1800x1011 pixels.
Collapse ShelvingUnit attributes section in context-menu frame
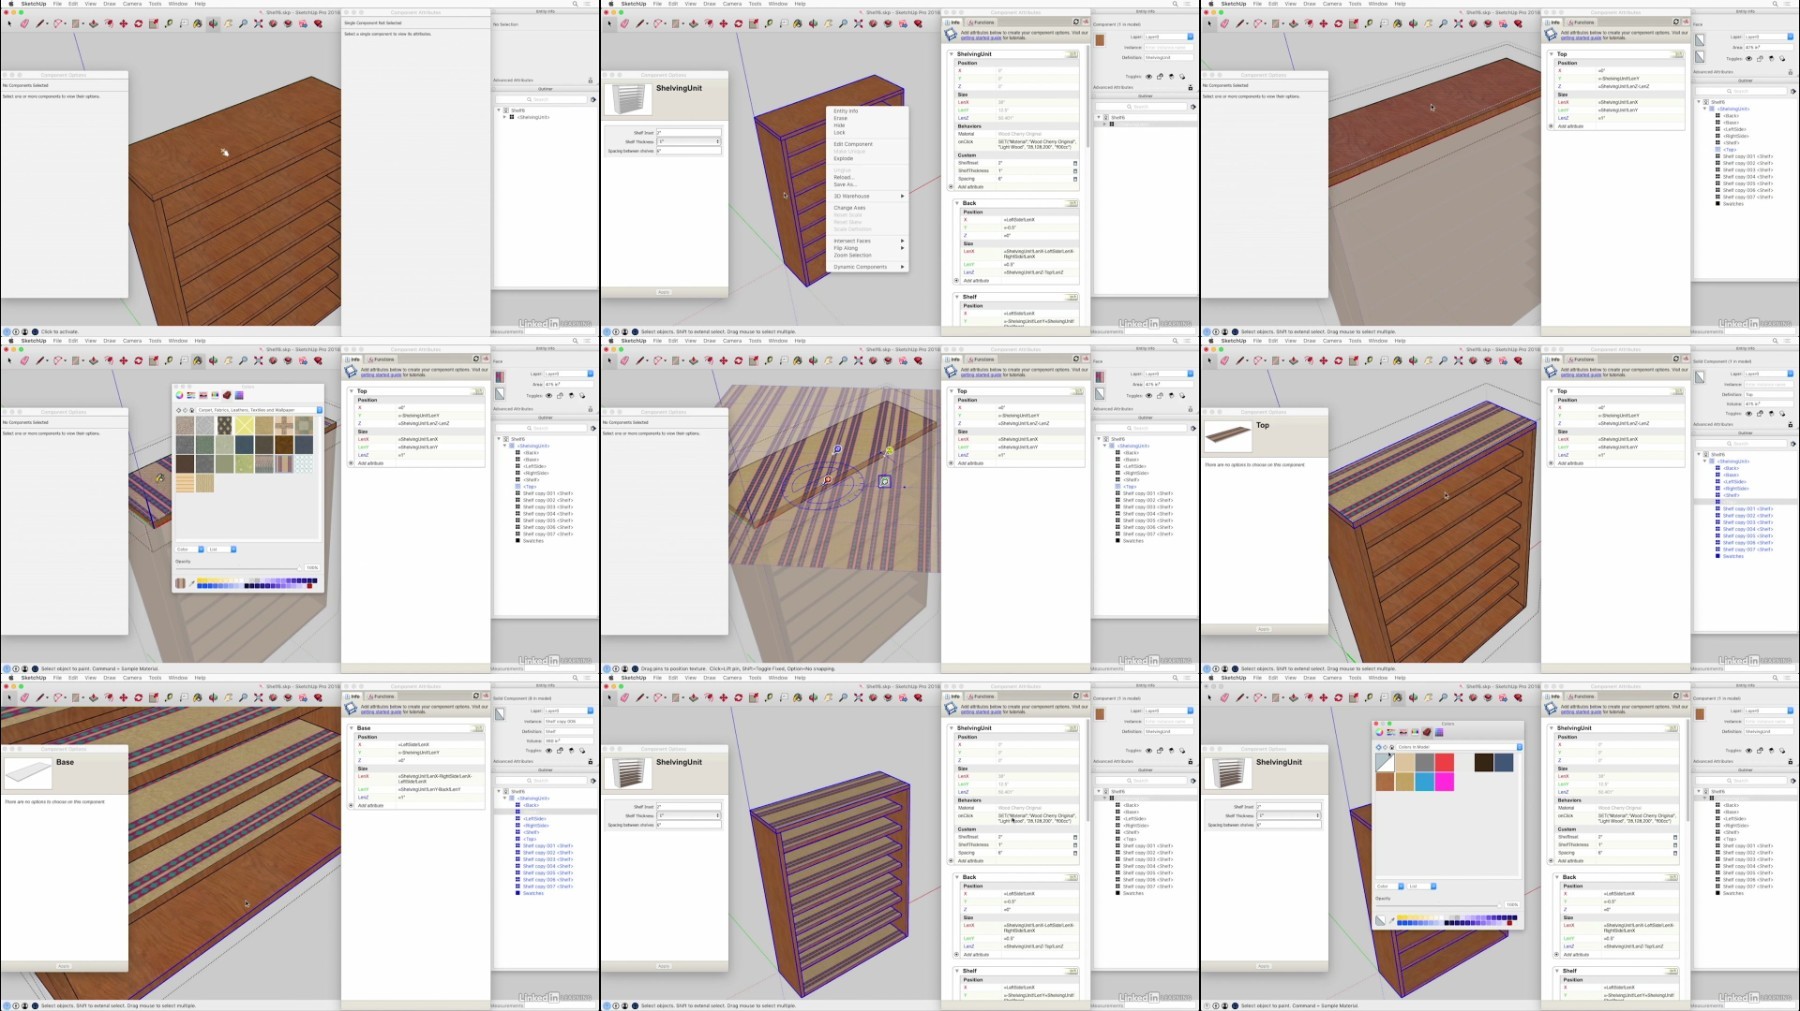pyautogui.click(x=952, y=54)
